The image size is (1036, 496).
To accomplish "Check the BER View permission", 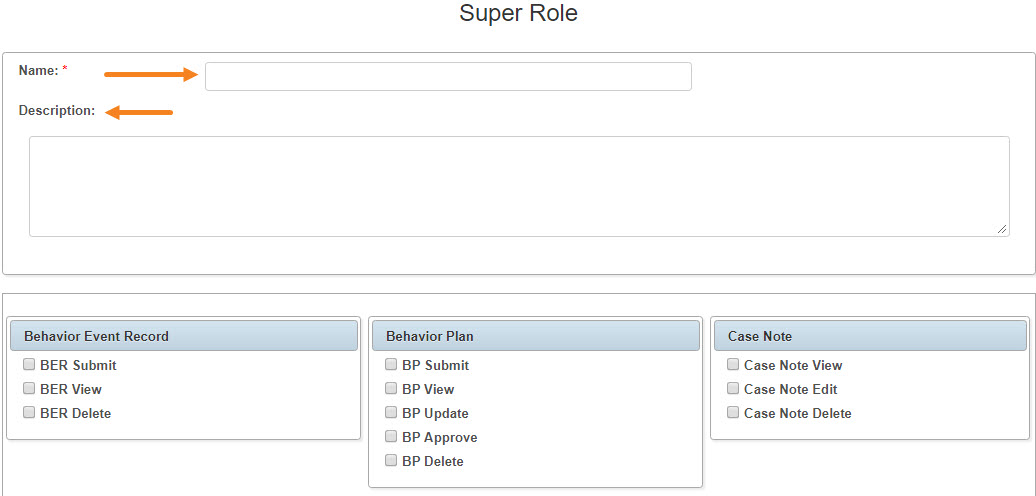I will [28, 389].
